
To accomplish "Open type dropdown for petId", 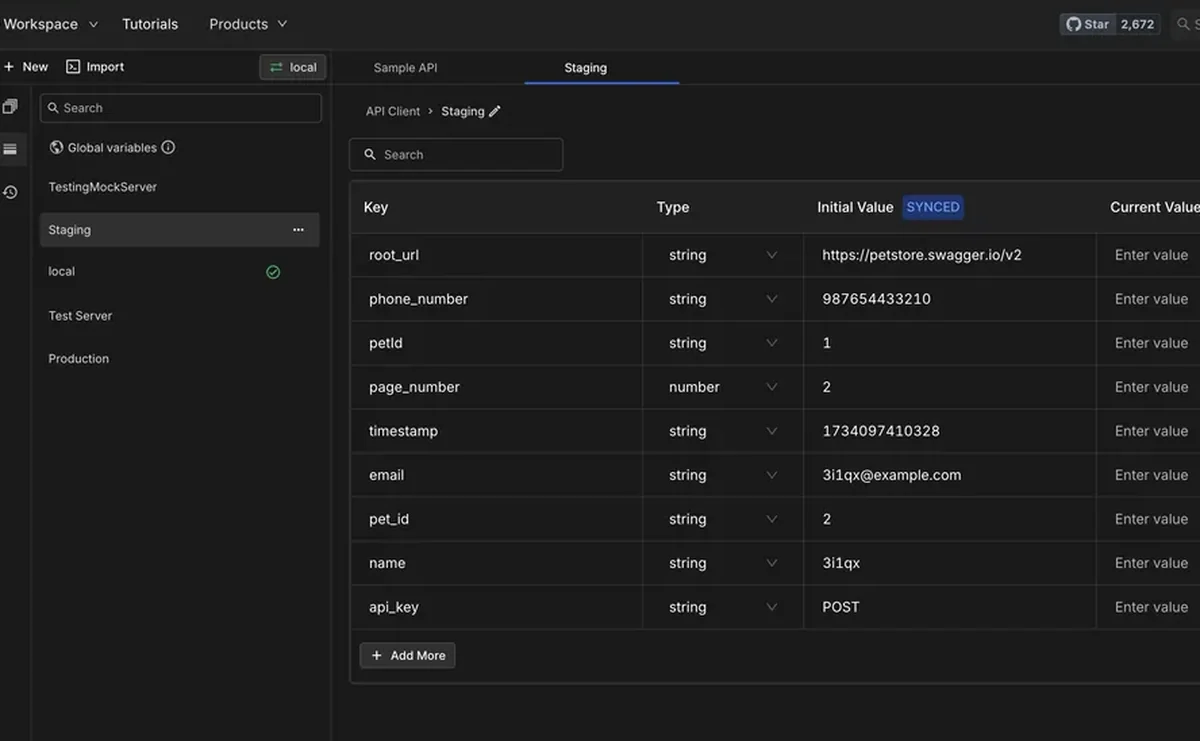I will tap(723, 343).
